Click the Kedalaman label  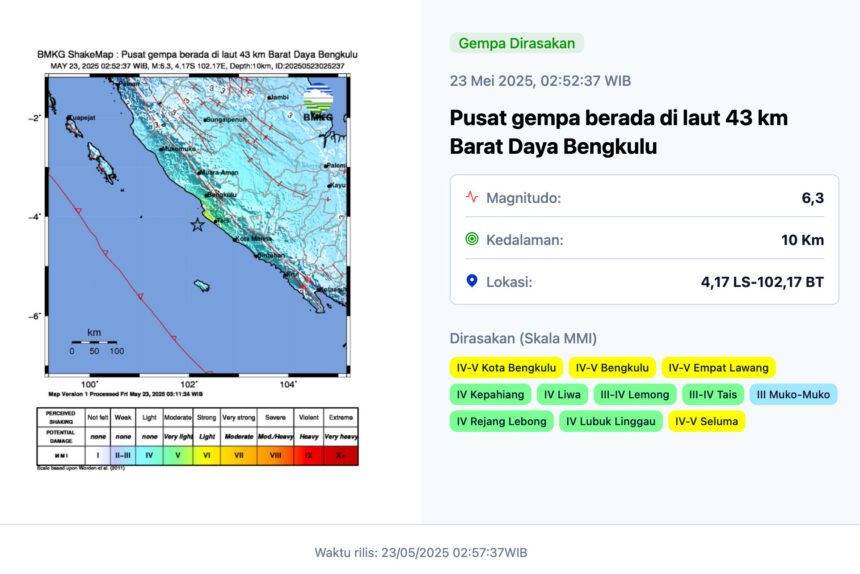pos(524,240)
